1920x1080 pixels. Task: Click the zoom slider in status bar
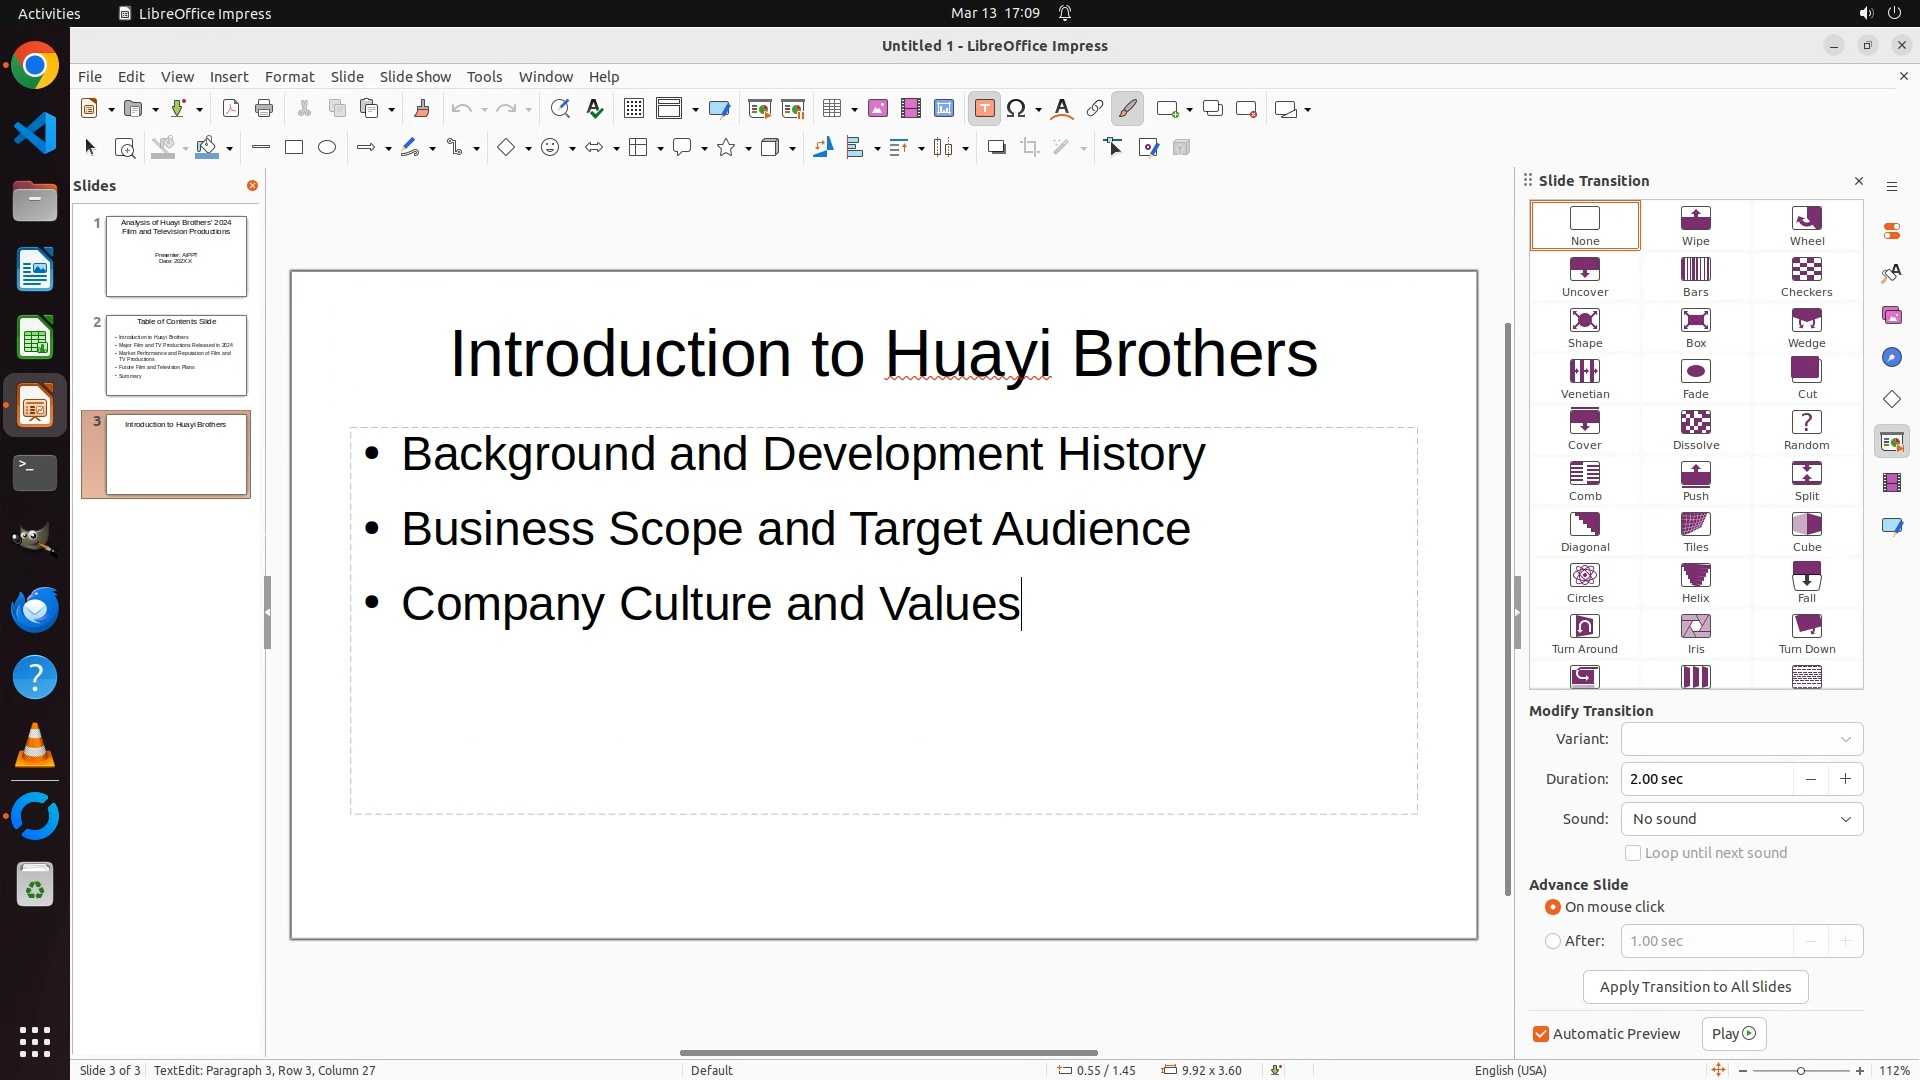[x=1800, y=1071]
